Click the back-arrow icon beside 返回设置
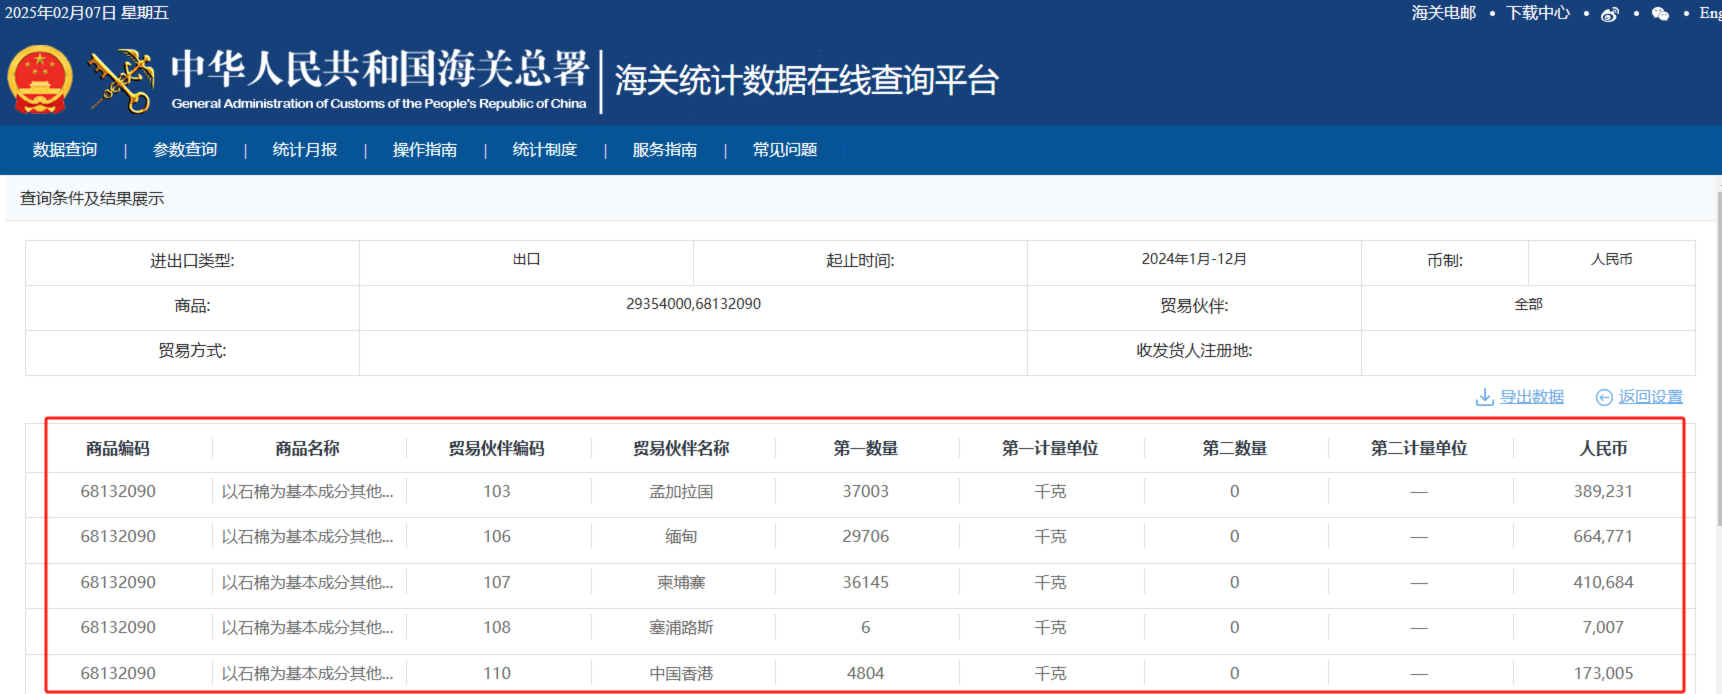1722x694 pixels. 1604,397
